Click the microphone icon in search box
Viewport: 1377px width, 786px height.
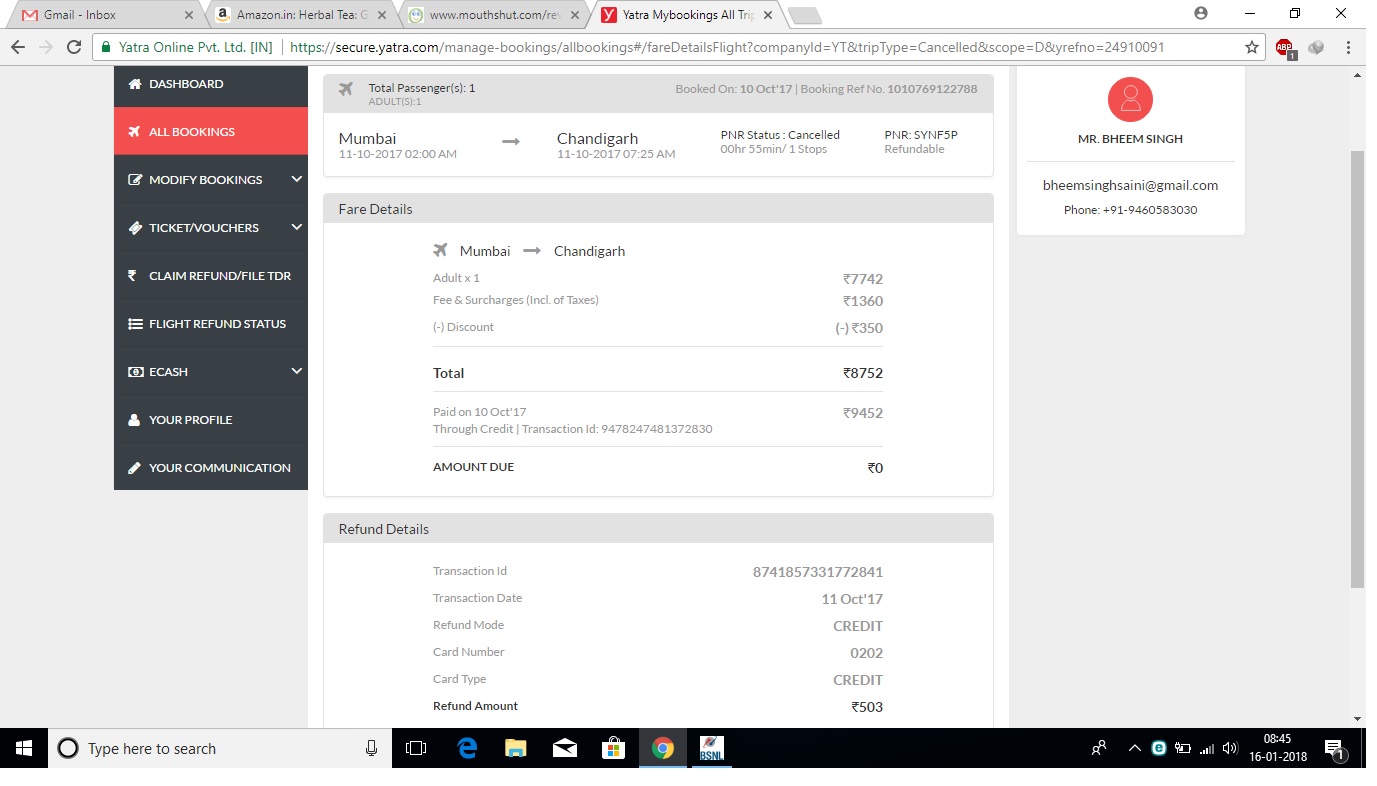coord(371,748)
